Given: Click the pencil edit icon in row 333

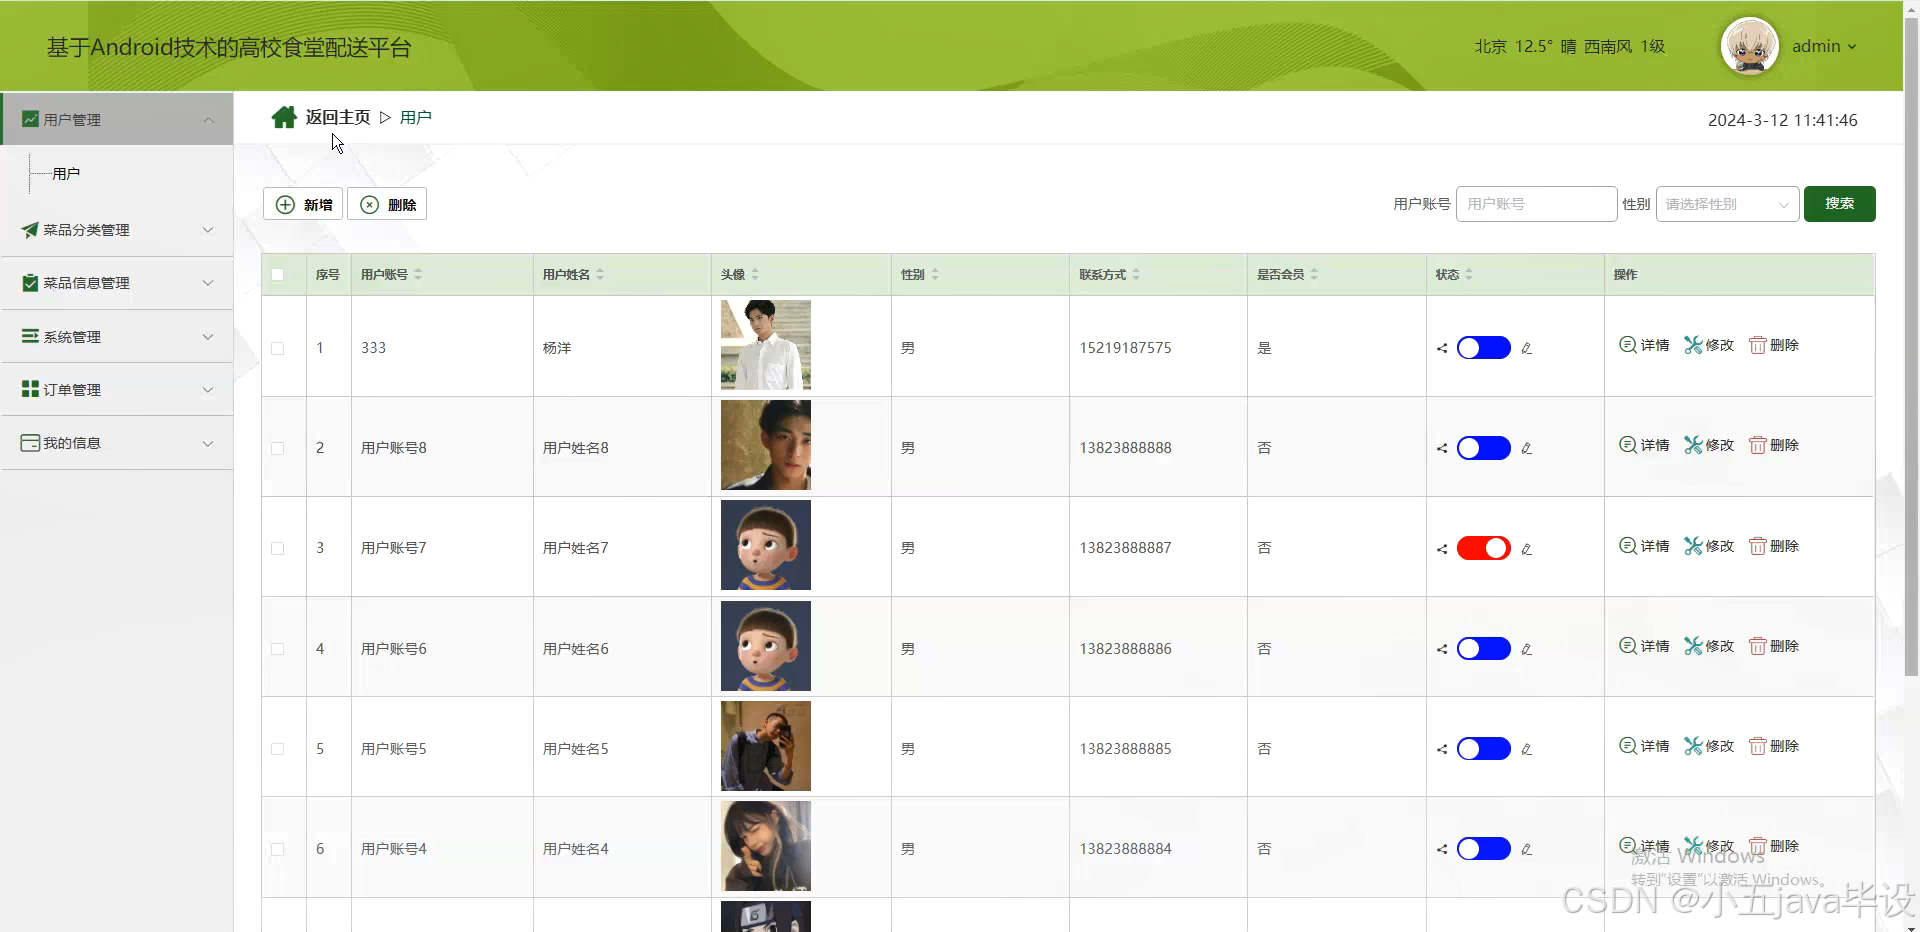Looking at the screenshot, I should 1526,349.
